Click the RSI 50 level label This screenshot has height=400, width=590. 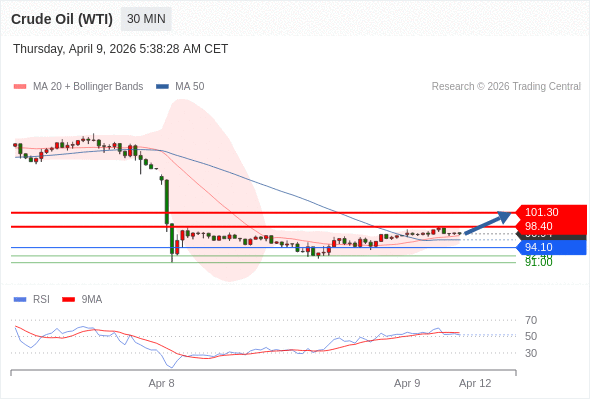[x=531, y=336]
